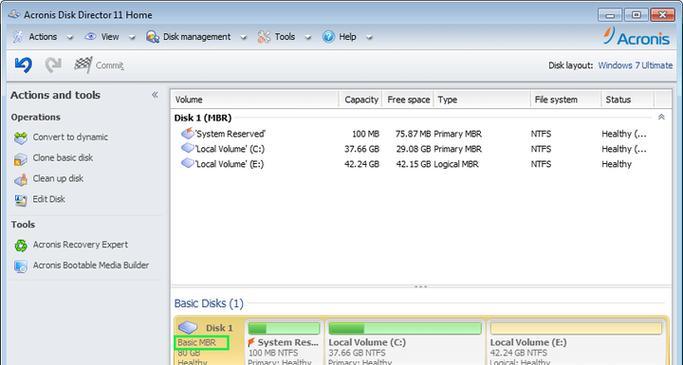Click the Convert to dynamic icon
Image resolution: width=683 pixels, height=365 pixels.
click(x=20, y=138)
